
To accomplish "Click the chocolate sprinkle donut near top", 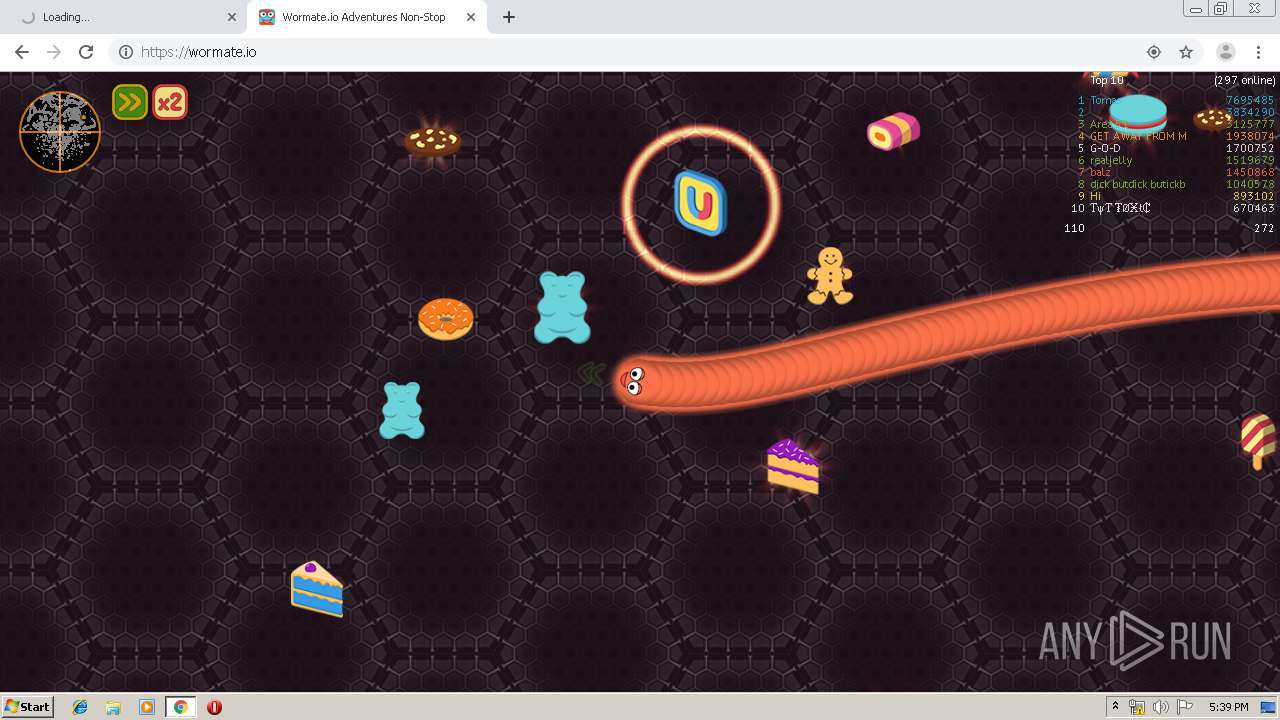I will click(x=433, y=141).
